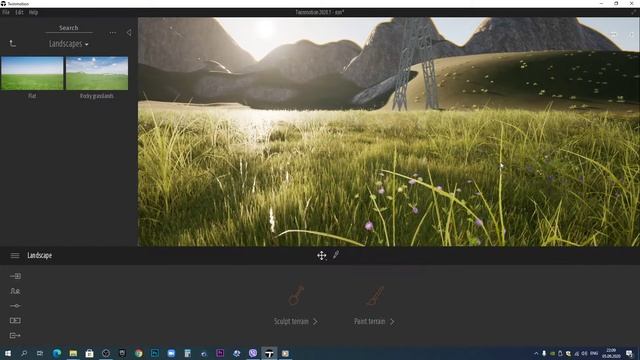This screenshot has width=640, height=360.
Task: Open Microsoft Store from the taskbar
Action: (89, 353)
